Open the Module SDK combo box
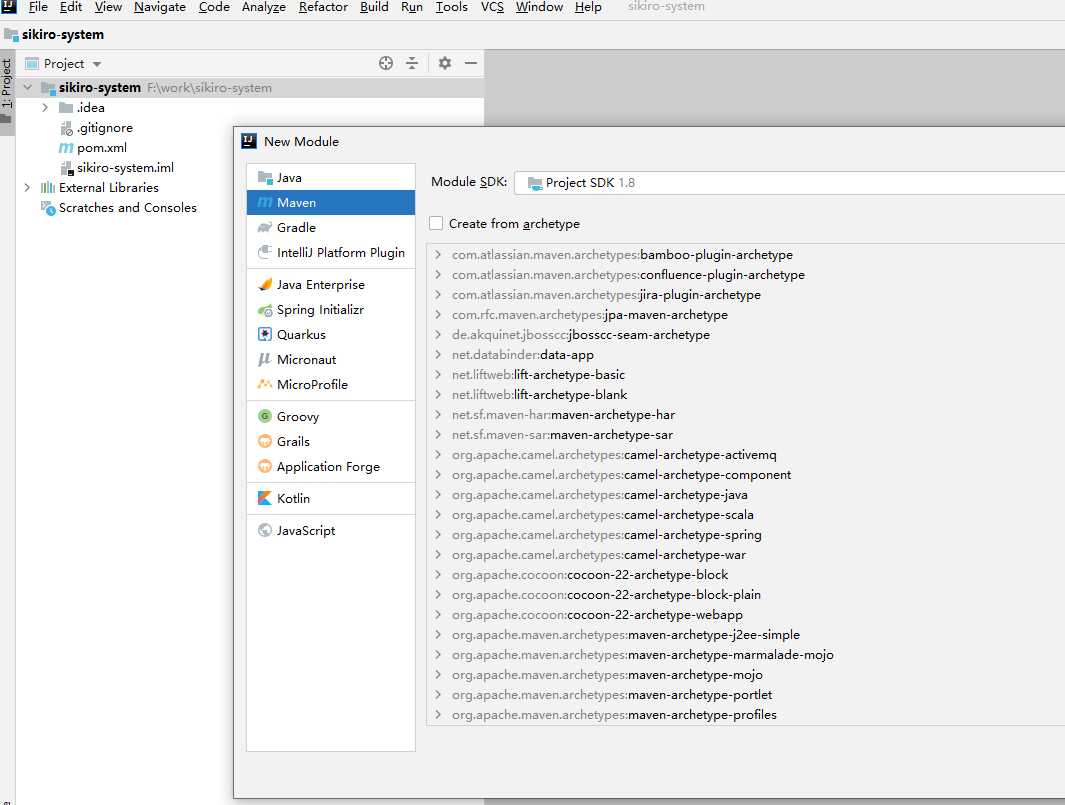The image size is (1065, 805). pos(789,183)
